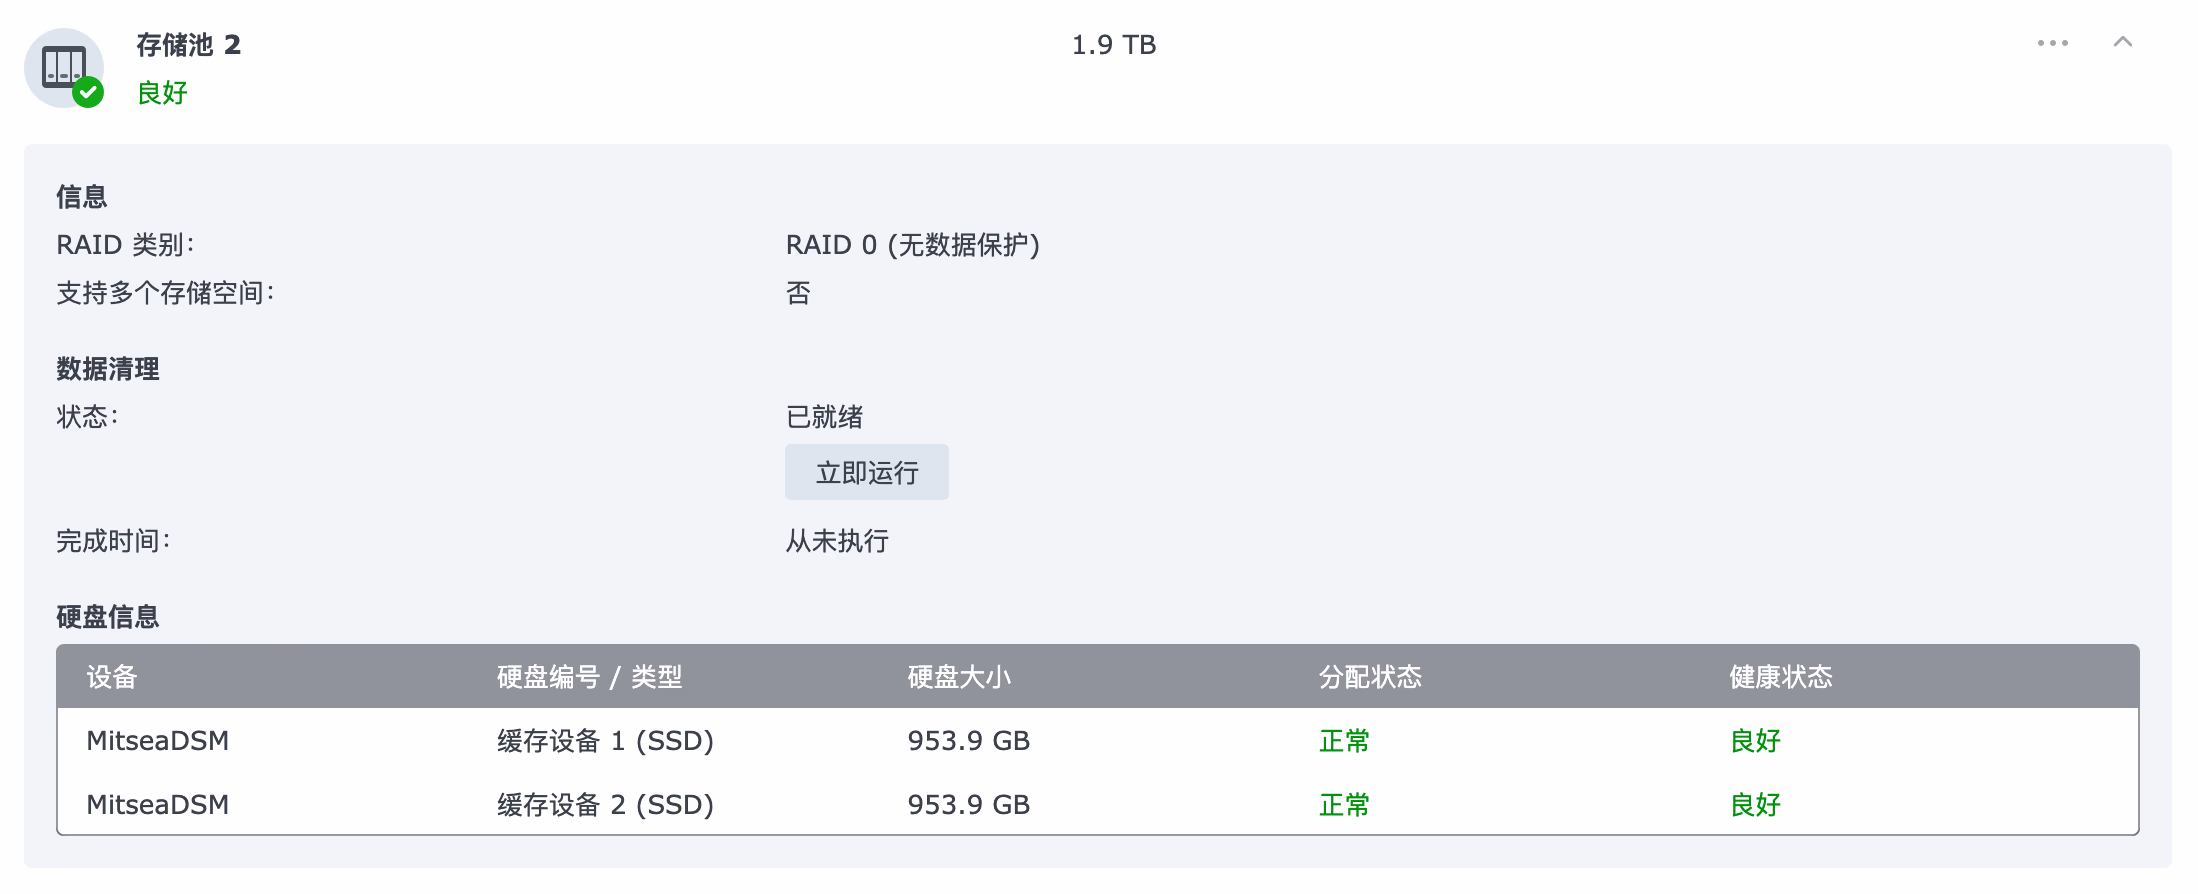Select the 缓存设备 1 (SSD) row
Viewport: 2198px width, 894px height.
[605, 741]
